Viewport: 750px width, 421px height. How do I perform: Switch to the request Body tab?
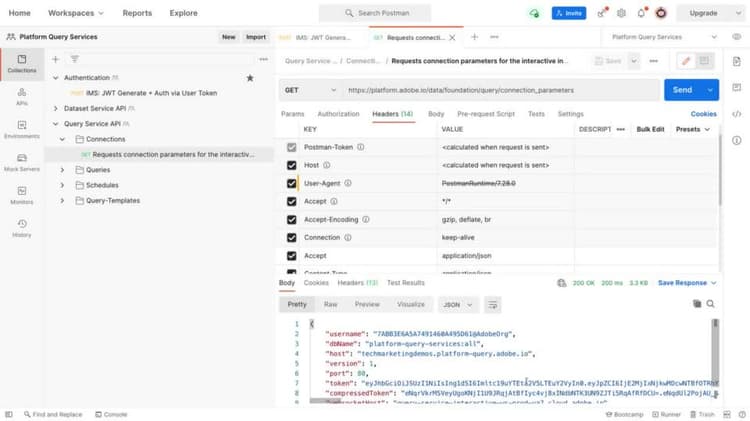click(x=436, y=114)
